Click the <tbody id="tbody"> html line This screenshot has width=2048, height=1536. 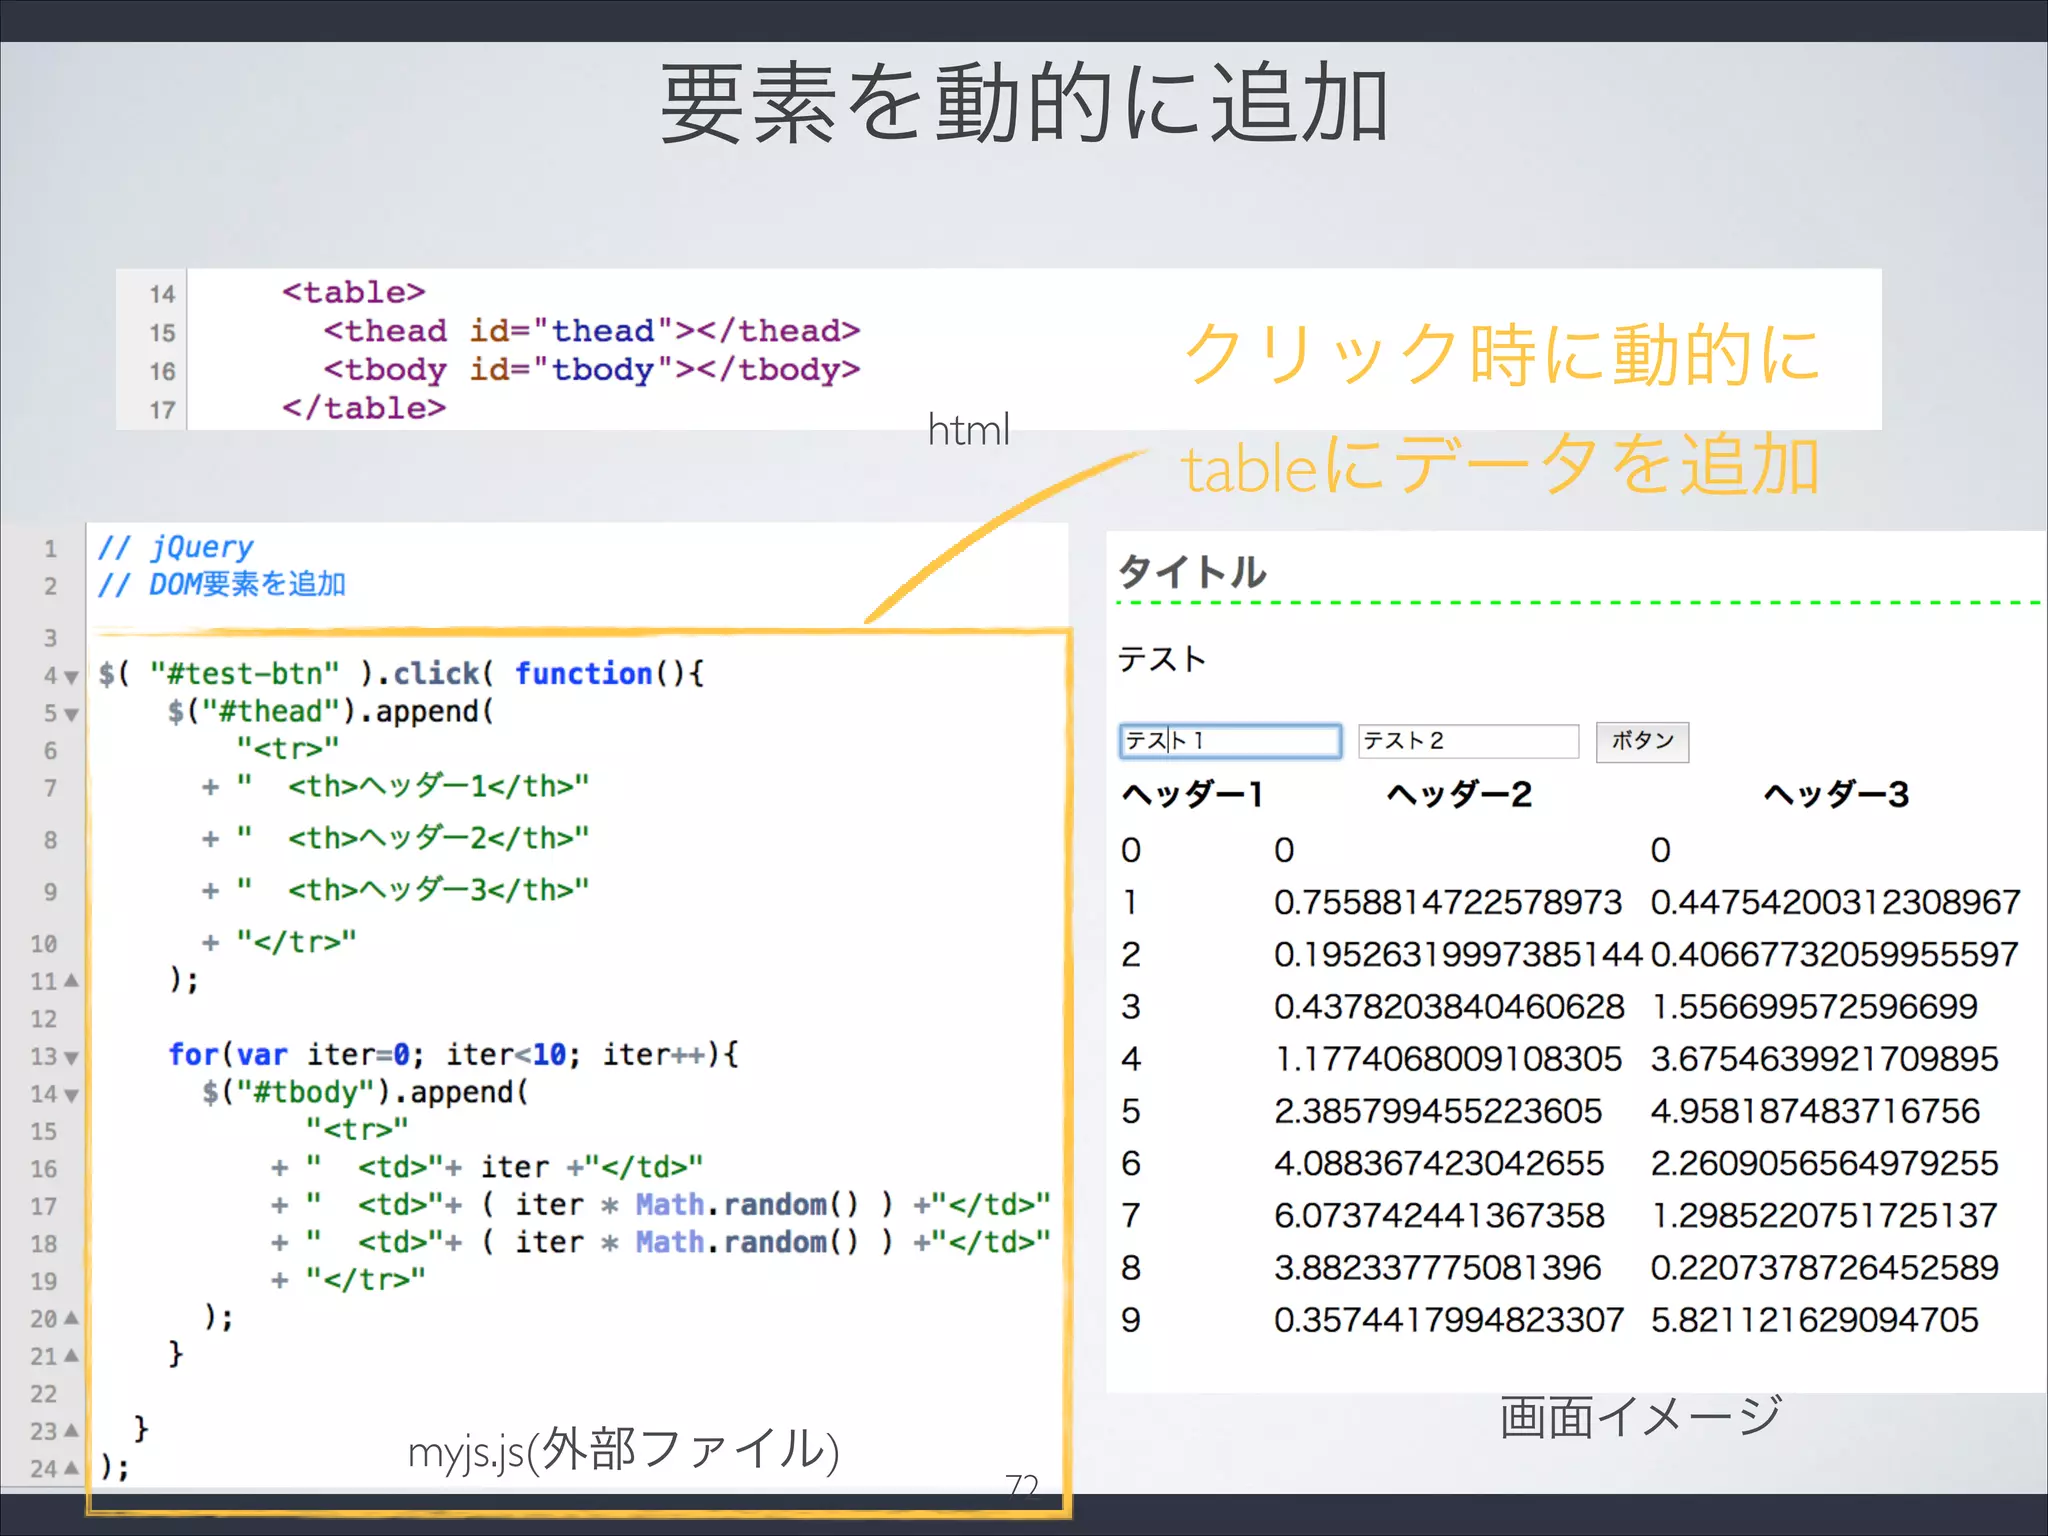point(591,370)
